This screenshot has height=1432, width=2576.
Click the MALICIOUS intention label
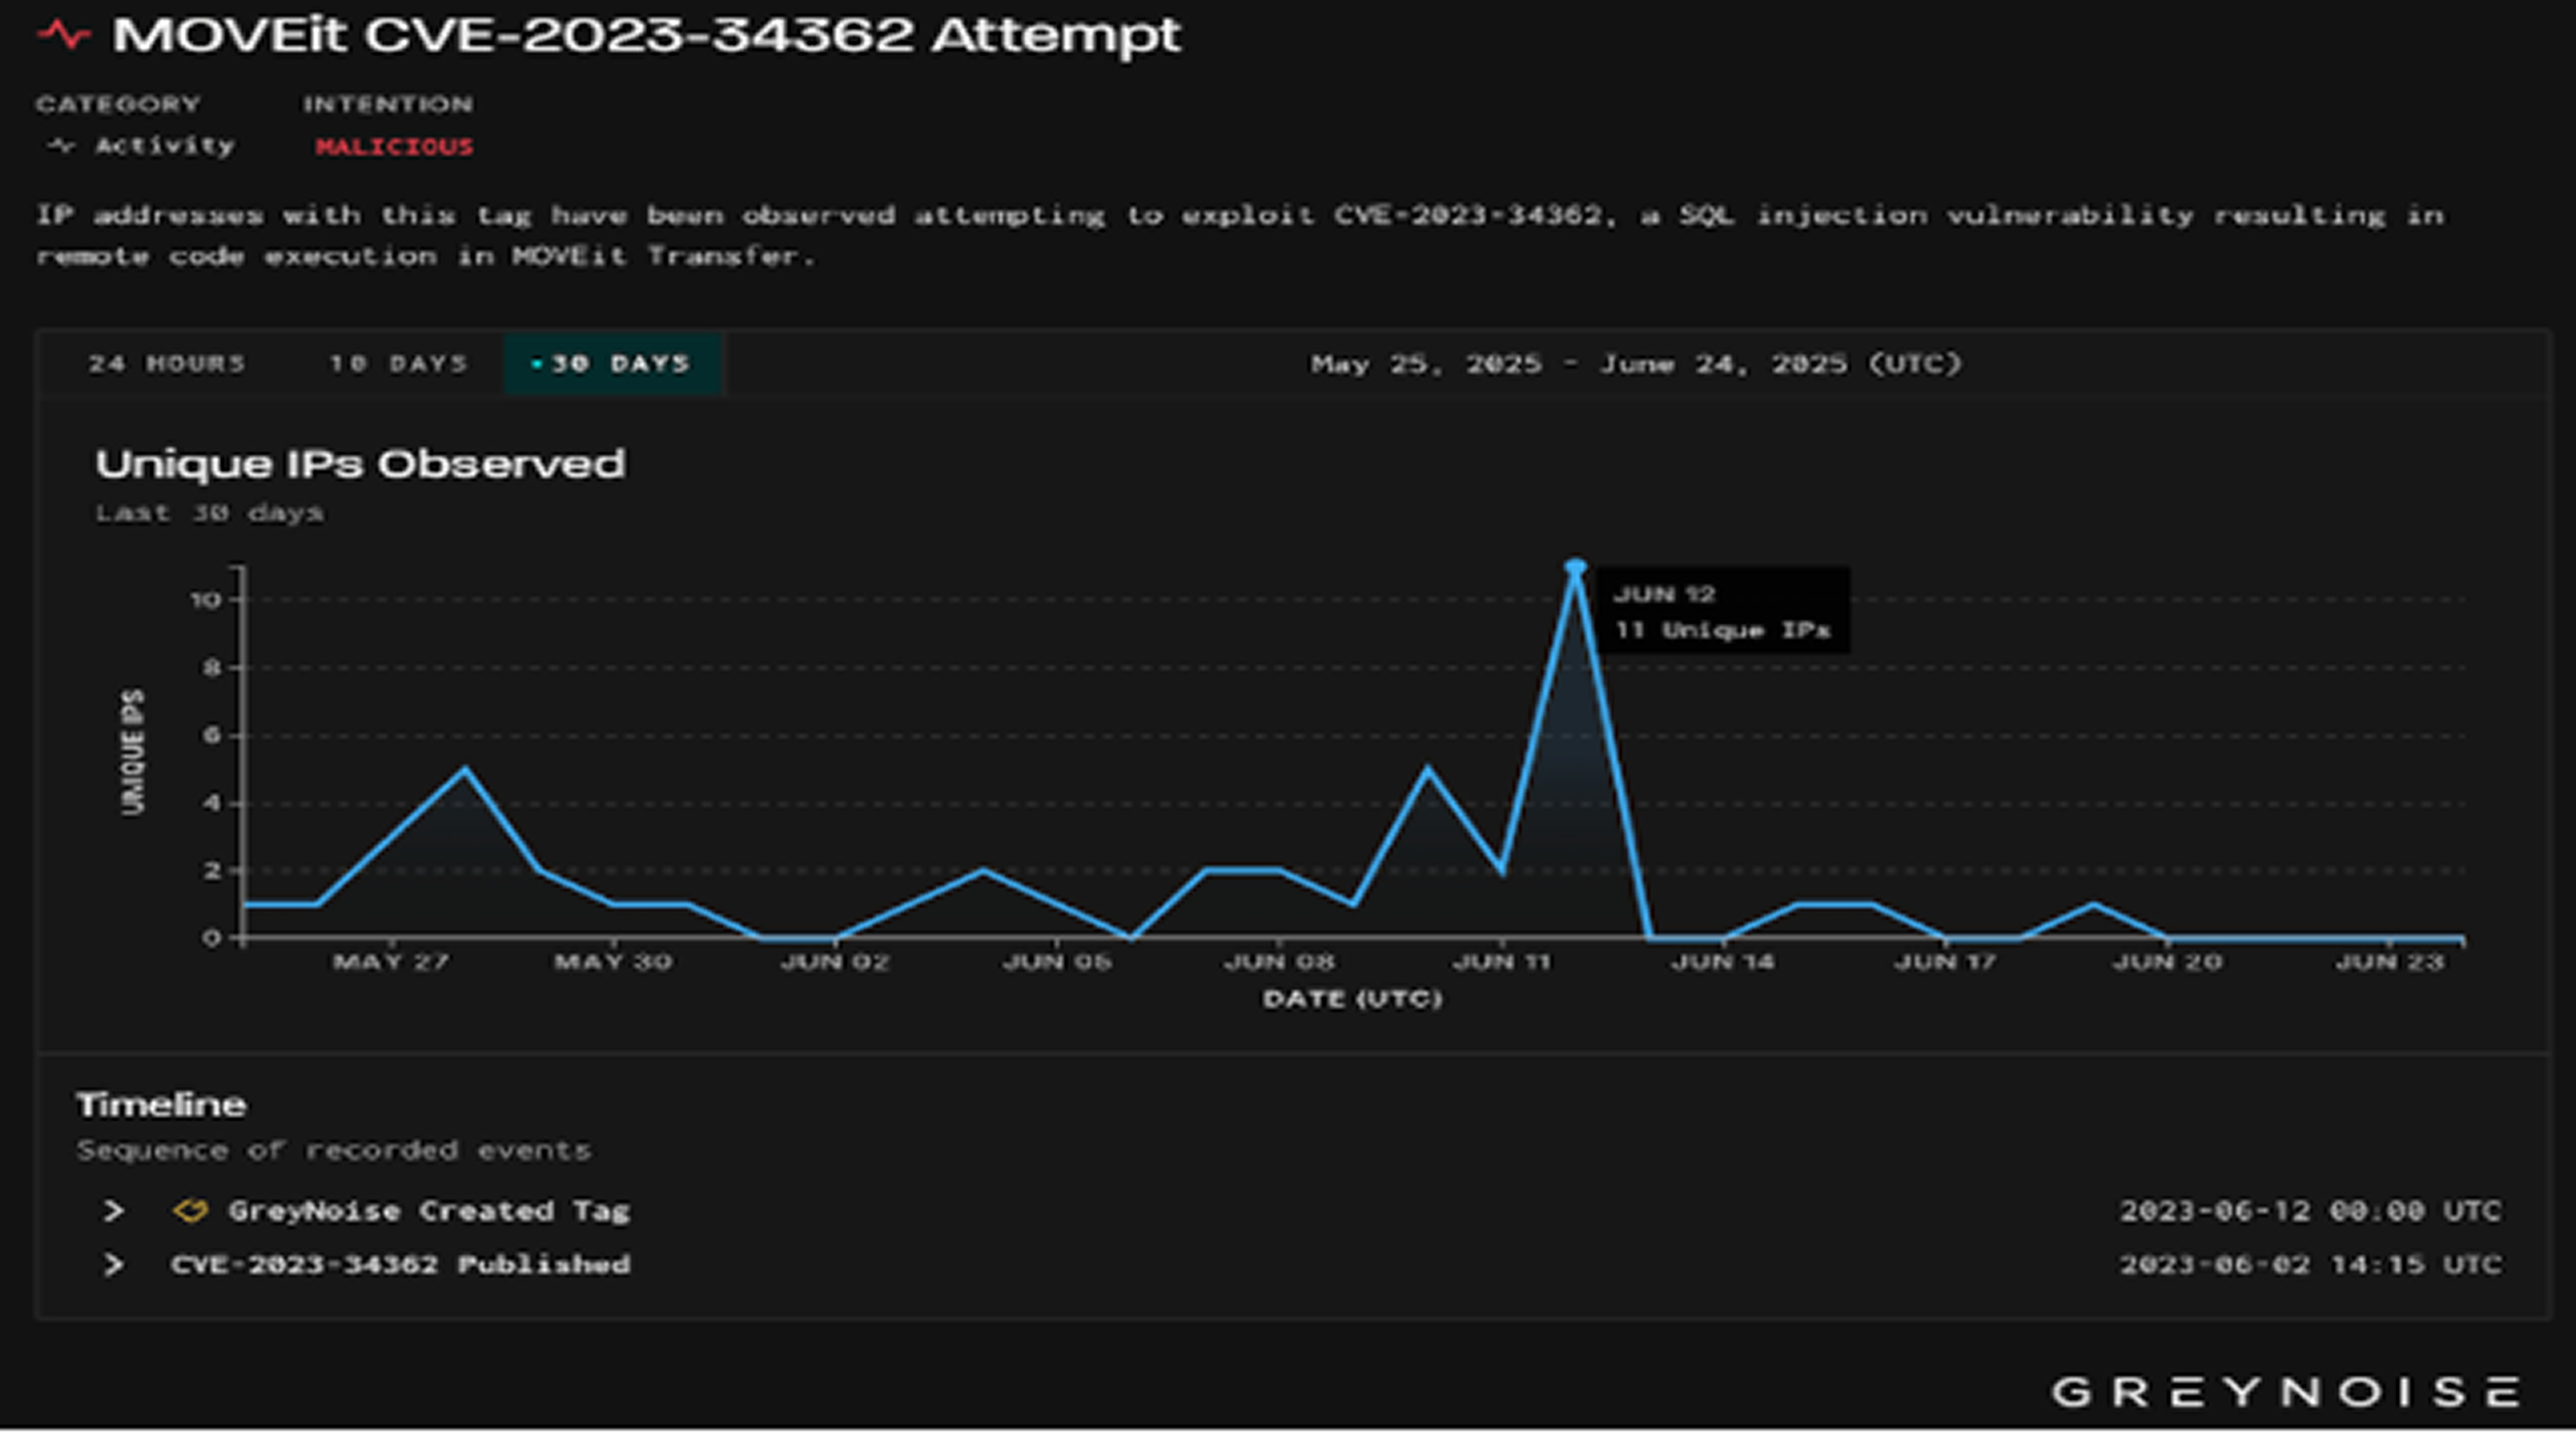[394, 147]
